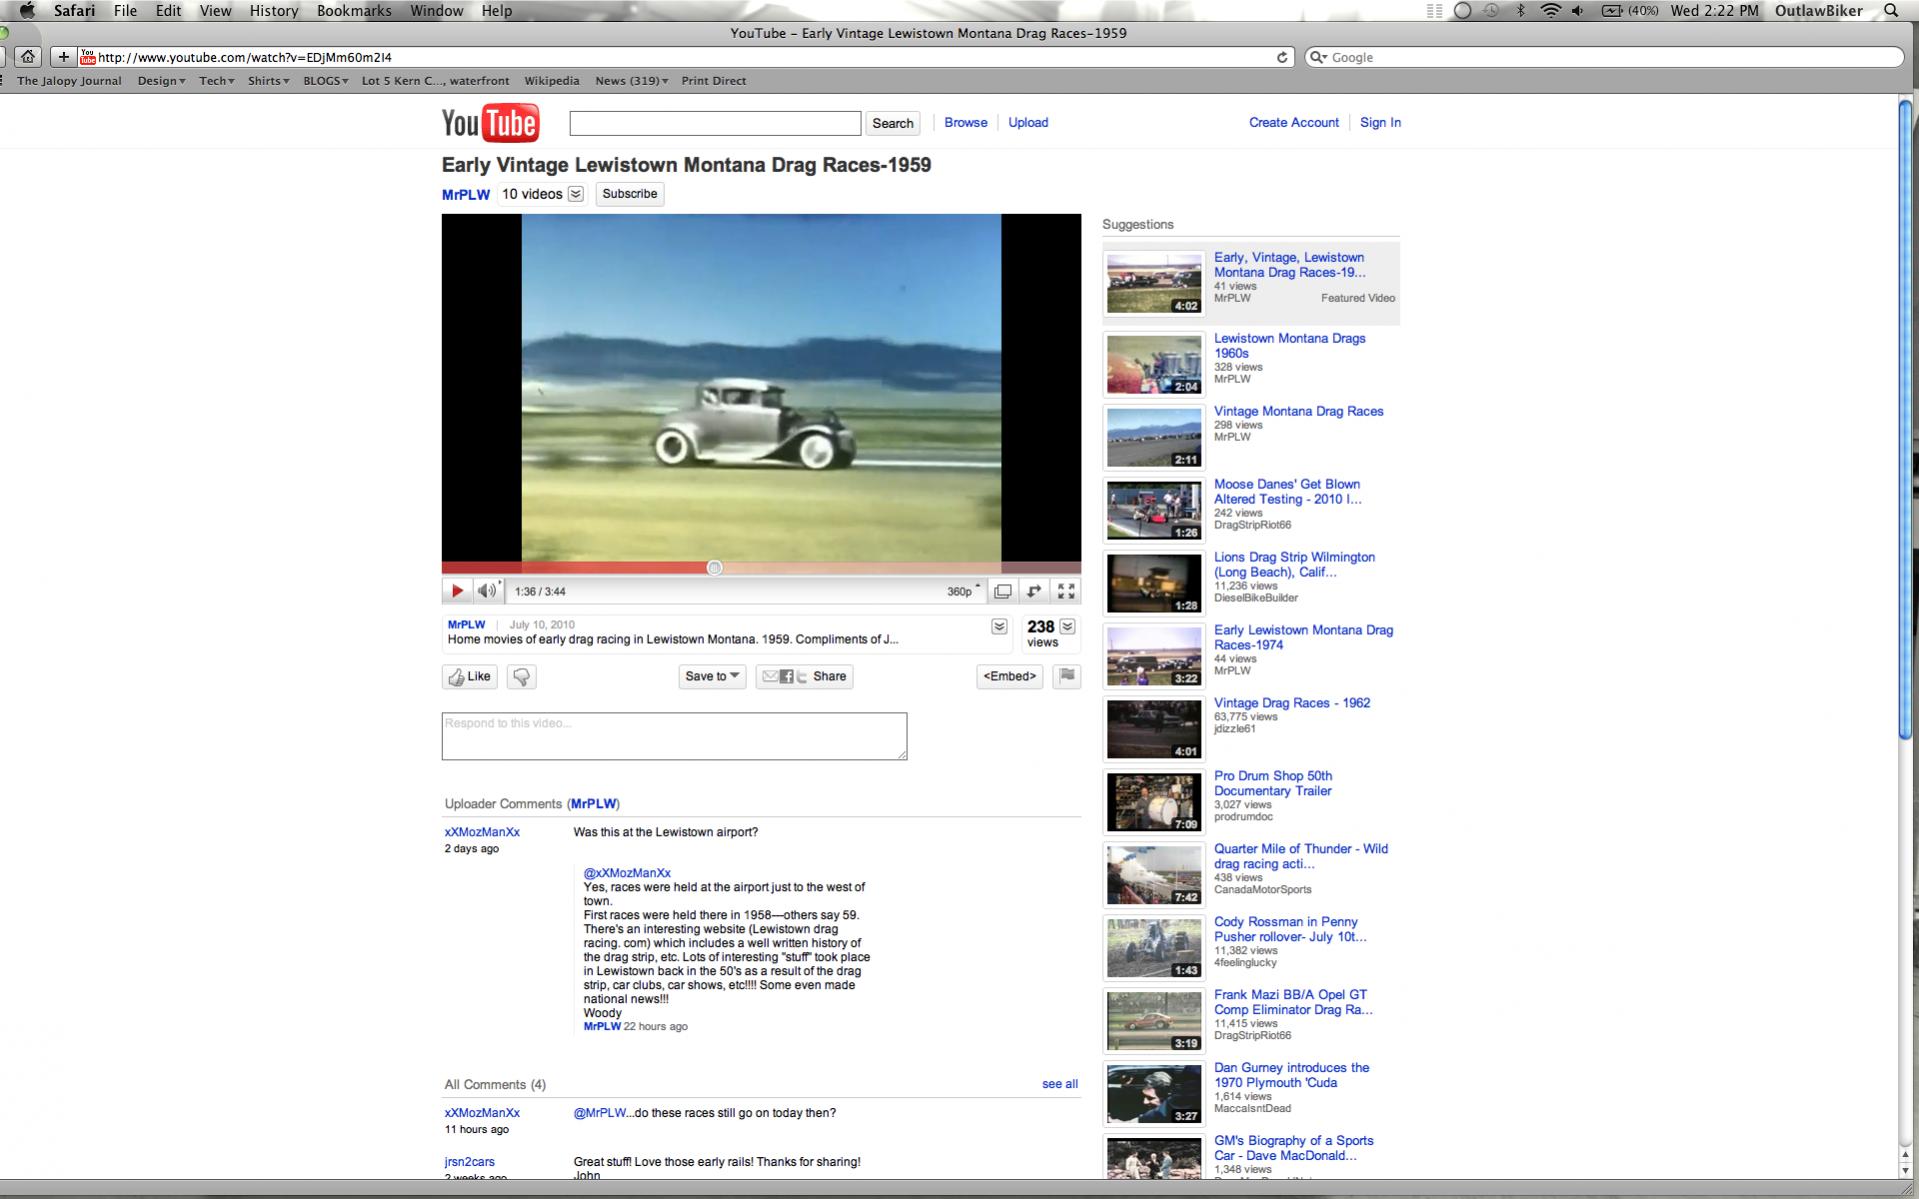Open the 360p quality selector
The width and height of the screenshot is (1919, 1199).
click(x=963, y=591)
